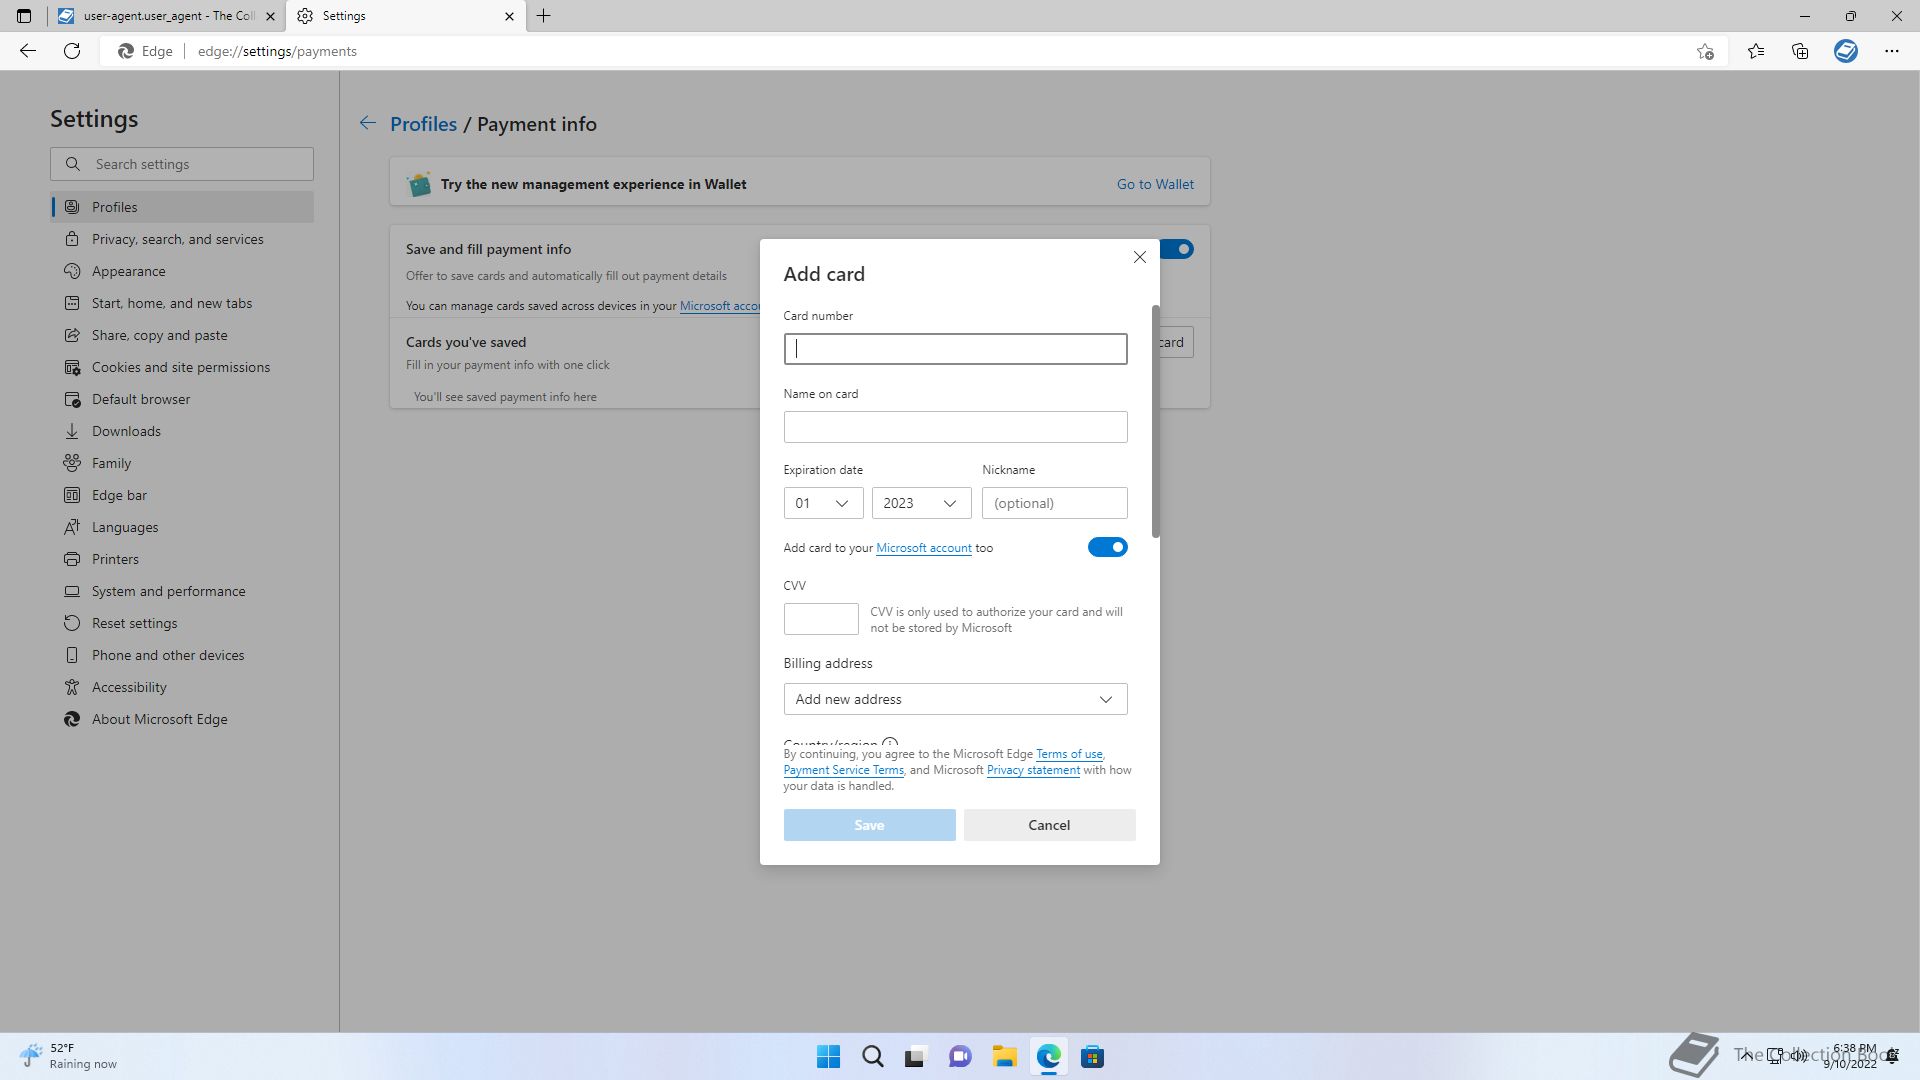1920x1080 pixels.
Task: Open the Favorites list icon
Action: pyautogui.click(x=1756, y=51)
